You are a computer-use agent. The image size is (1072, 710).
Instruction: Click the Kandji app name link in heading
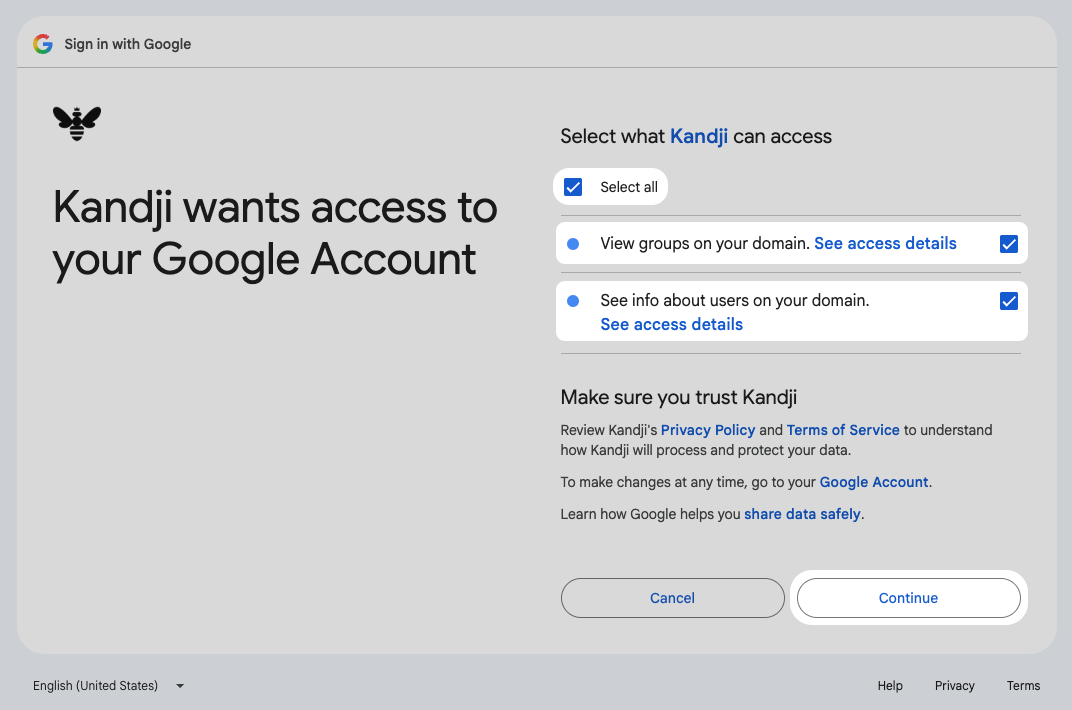pyautogui.click(x=699, y=136)
